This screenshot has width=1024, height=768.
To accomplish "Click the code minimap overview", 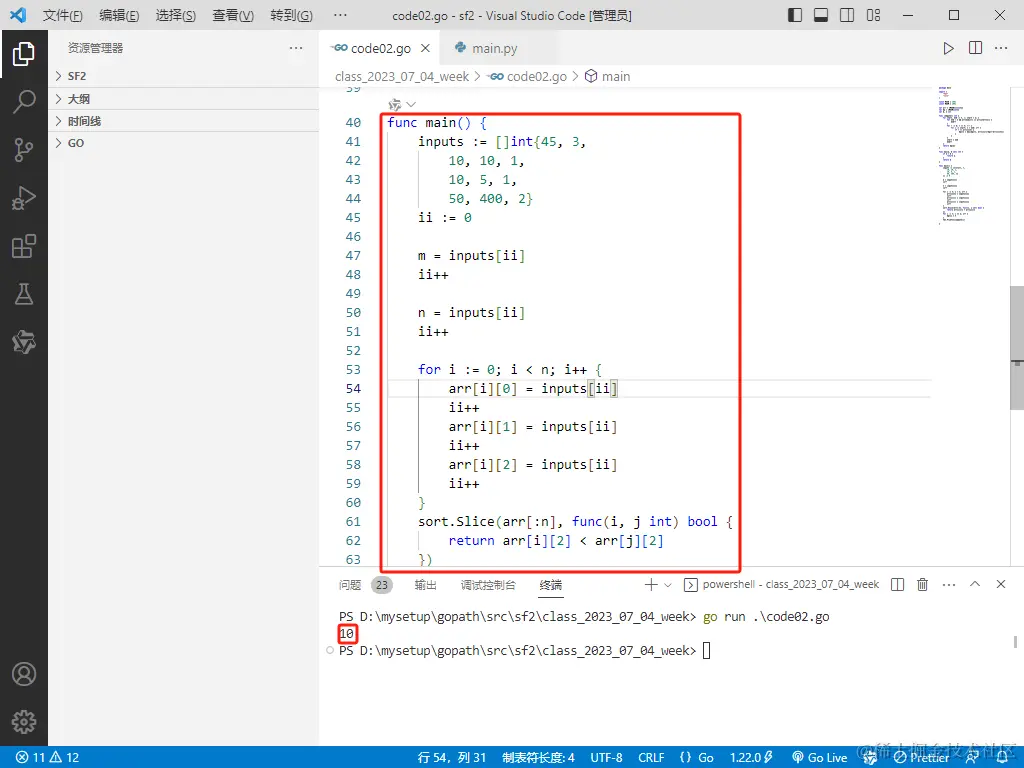I will (x=970, y=155).
